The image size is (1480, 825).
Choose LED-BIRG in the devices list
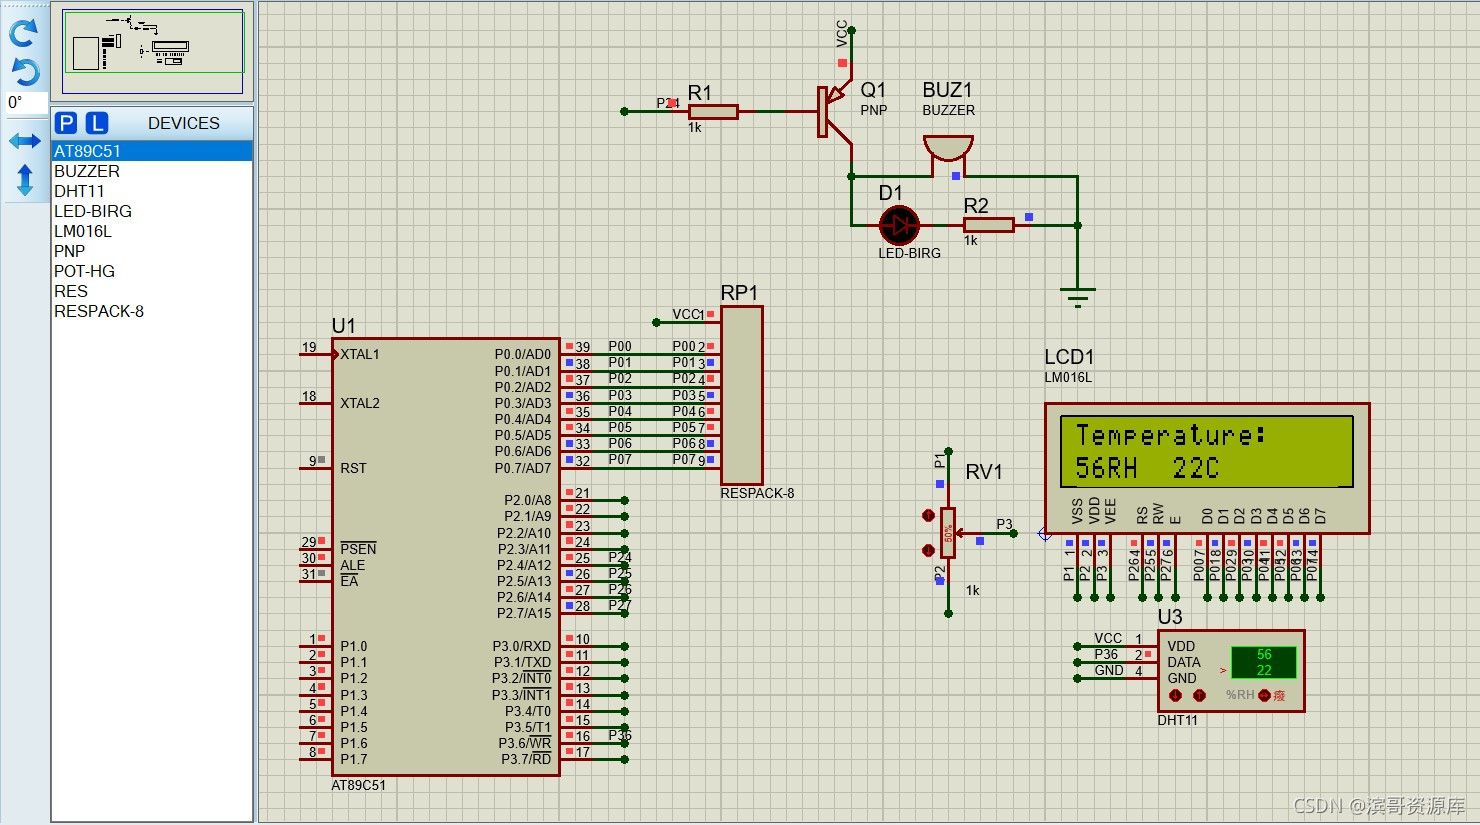152,211
